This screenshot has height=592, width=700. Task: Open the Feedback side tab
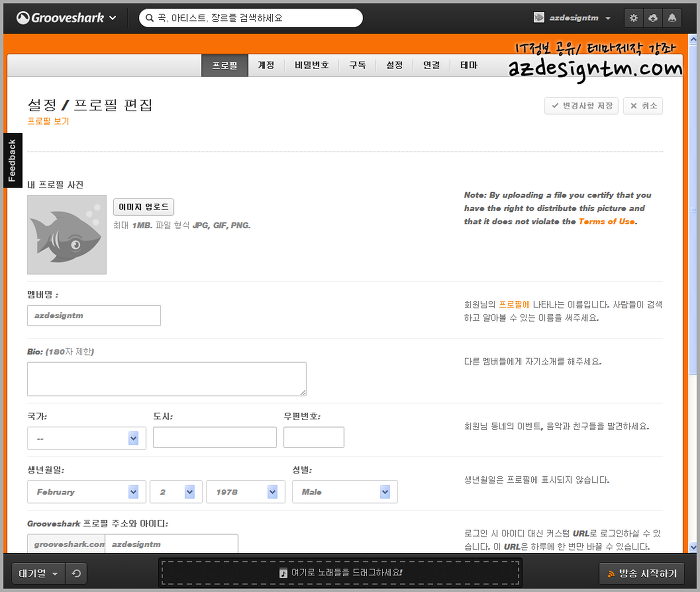pos(12,160)
